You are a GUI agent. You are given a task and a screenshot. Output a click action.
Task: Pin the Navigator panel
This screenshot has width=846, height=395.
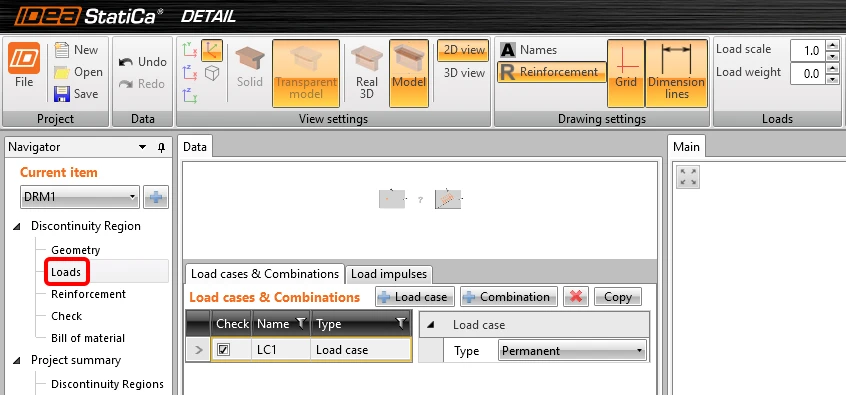pos(161,147)
